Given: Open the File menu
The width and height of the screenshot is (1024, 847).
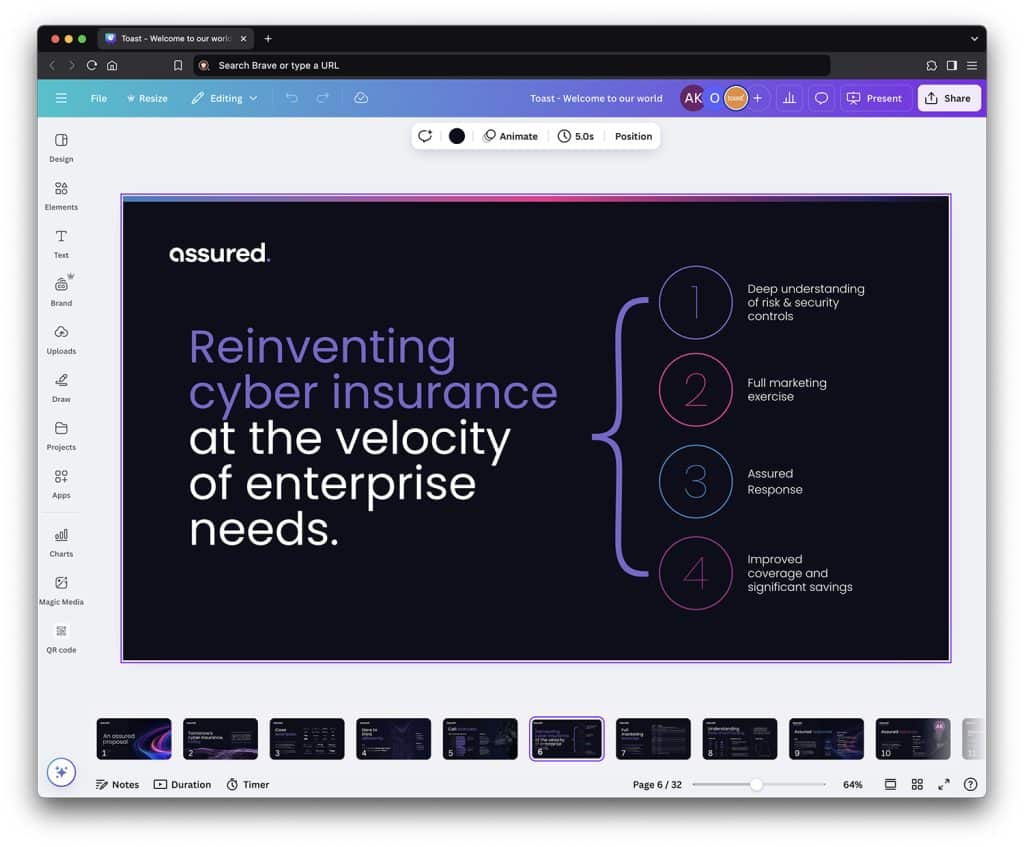Looking at the screenshot, I should [98, 98].
